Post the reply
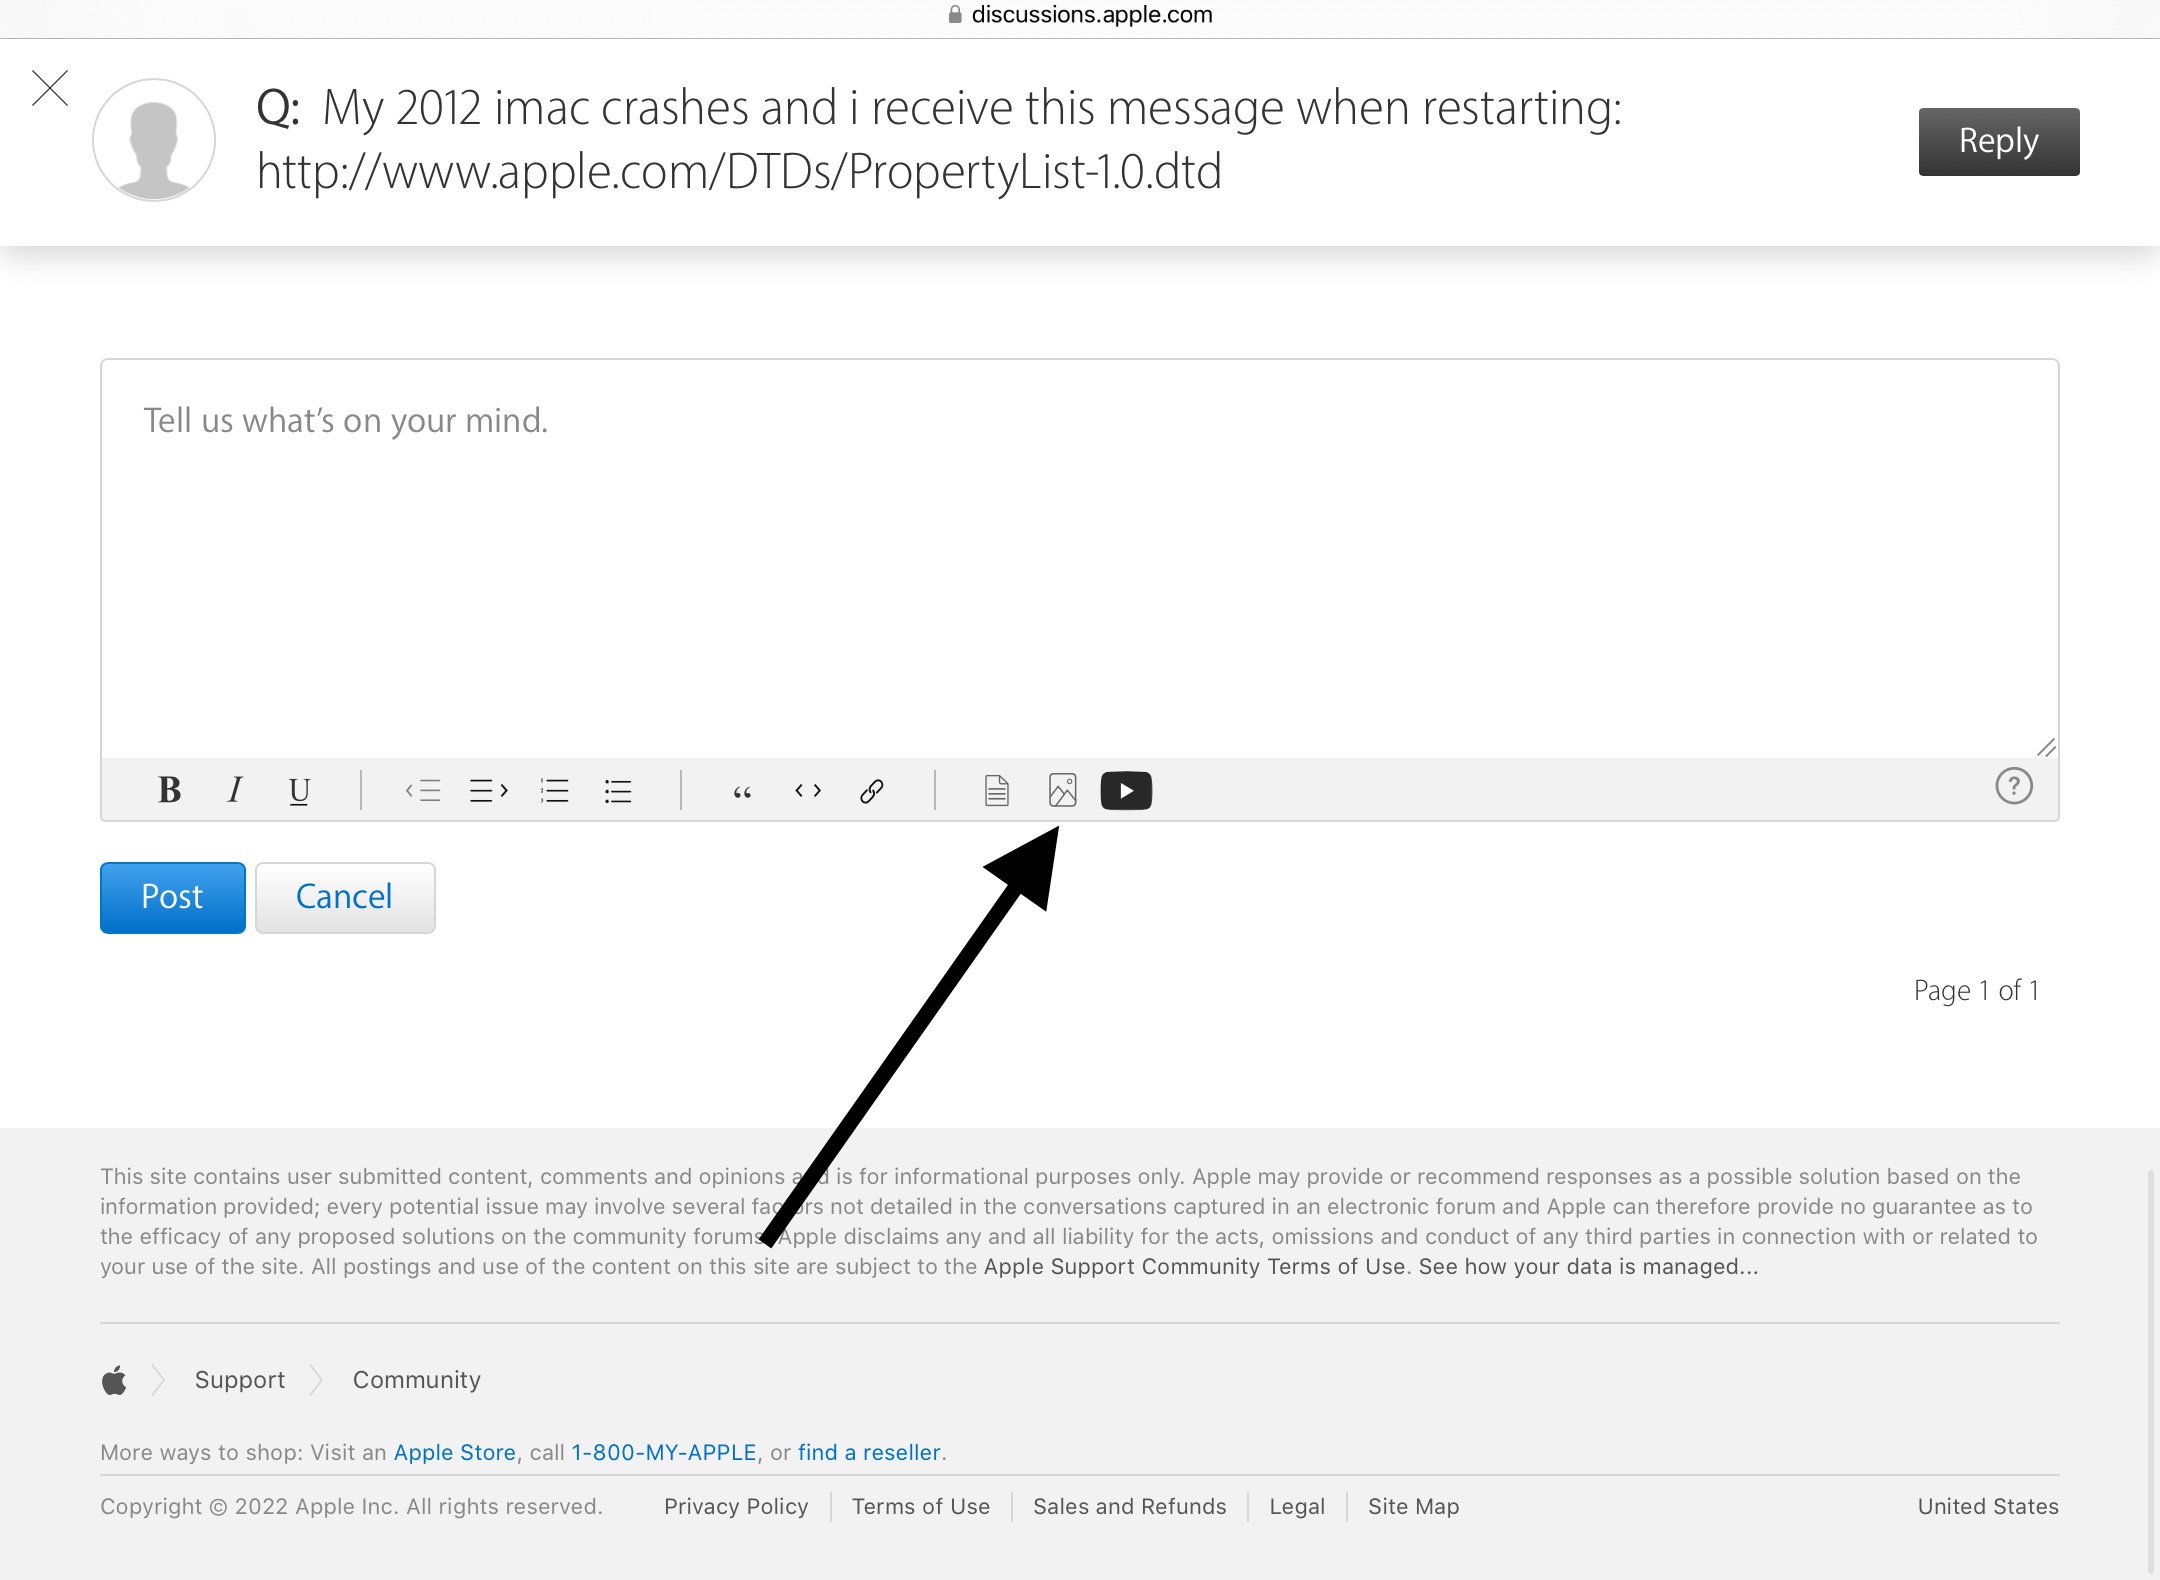 (x=172, y=897)
